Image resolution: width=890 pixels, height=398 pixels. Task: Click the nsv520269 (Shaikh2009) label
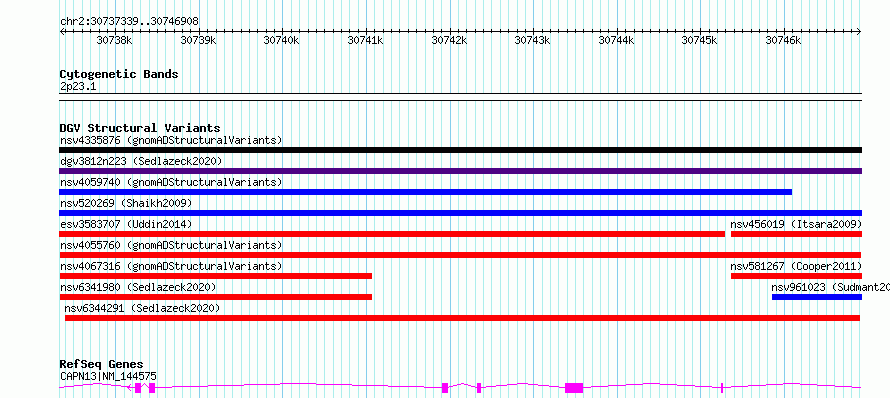pos(126,203)
